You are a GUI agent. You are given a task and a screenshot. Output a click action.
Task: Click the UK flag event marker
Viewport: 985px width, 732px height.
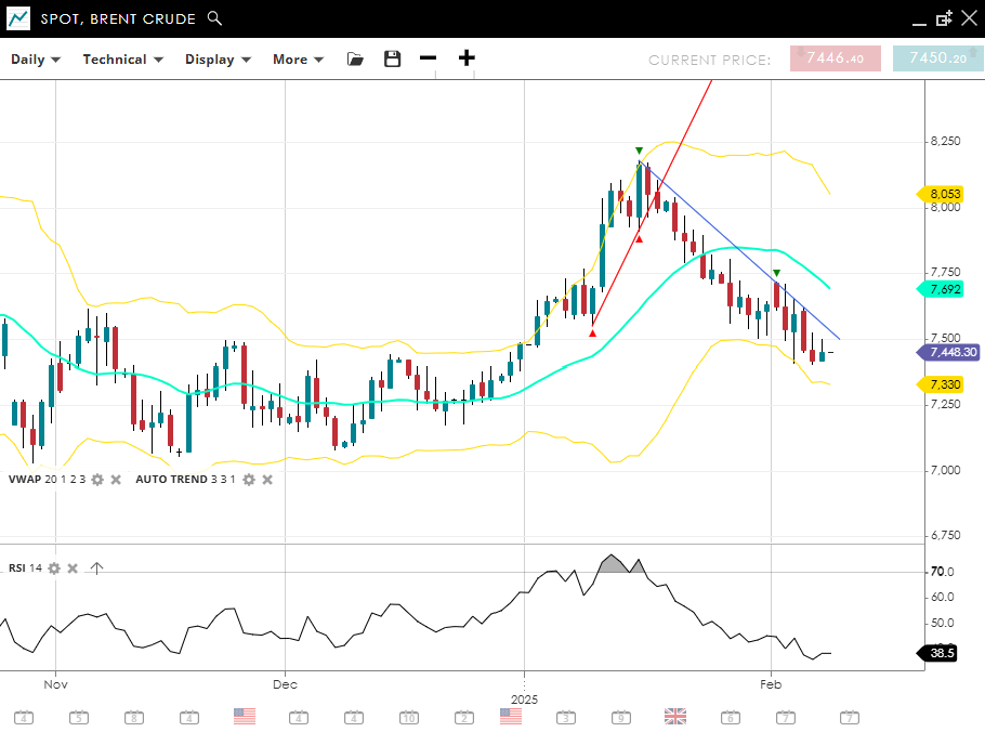tap(675, 716)
